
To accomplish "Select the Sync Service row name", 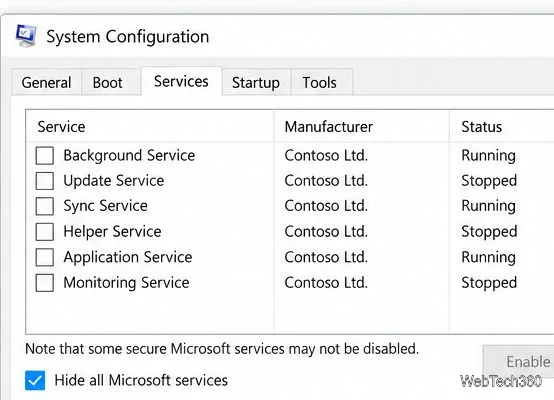I will [x=105, y=206].
